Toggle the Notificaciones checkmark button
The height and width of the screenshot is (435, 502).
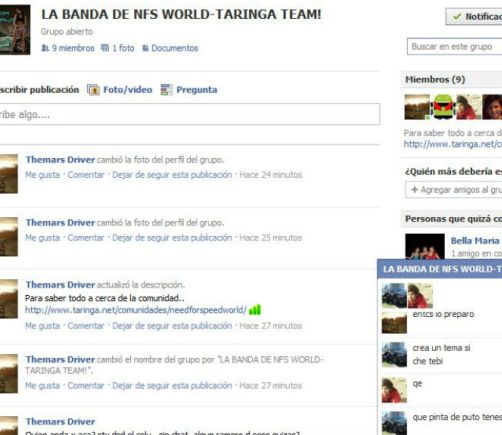tap(474, 17)
